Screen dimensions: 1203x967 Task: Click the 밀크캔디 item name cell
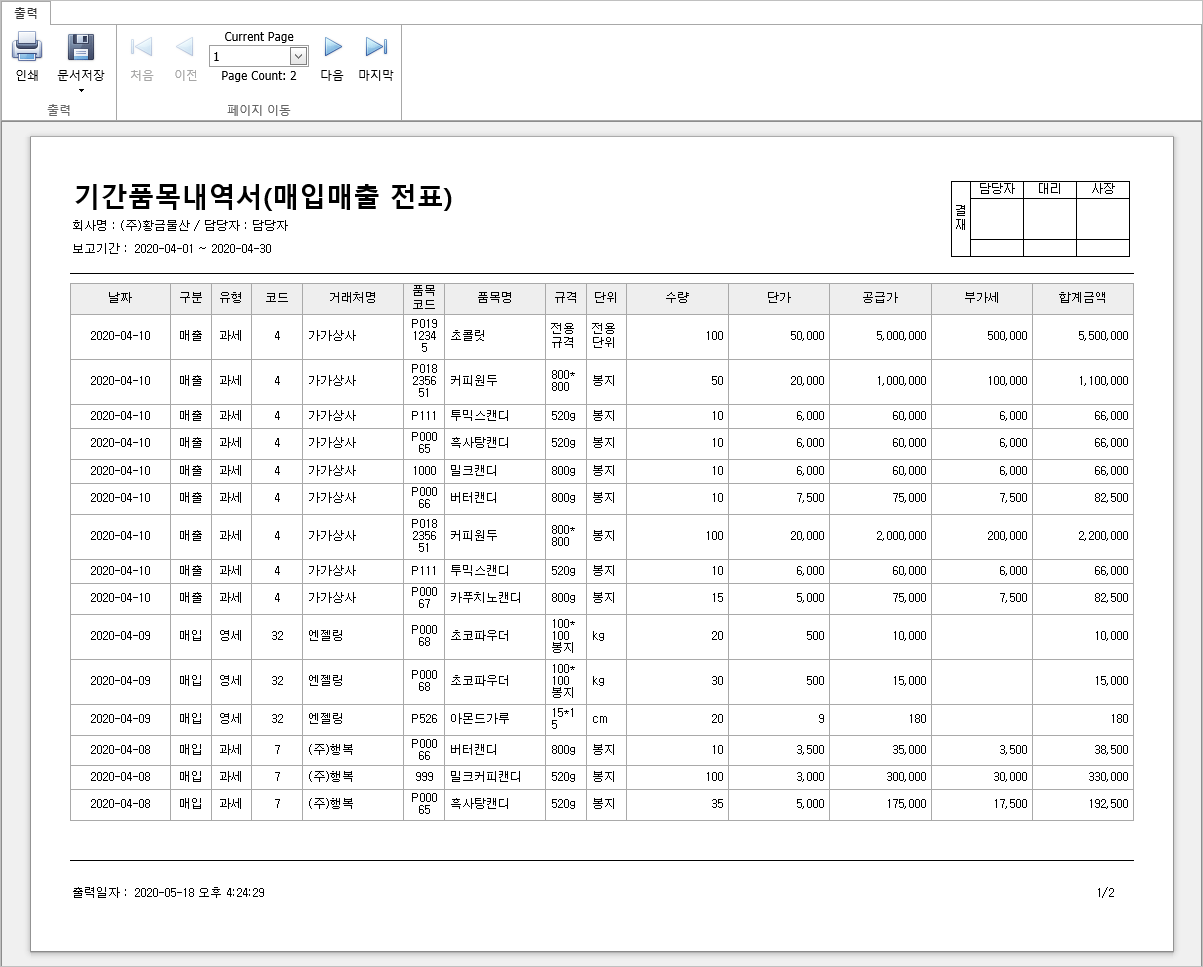(495, 470)
